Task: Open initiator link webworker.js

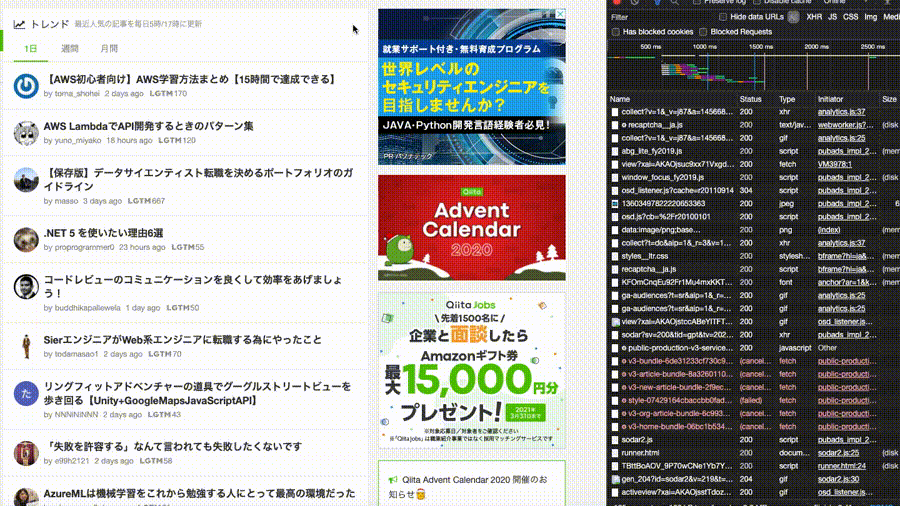Action: pyautogui.click(x=845, y=125)
